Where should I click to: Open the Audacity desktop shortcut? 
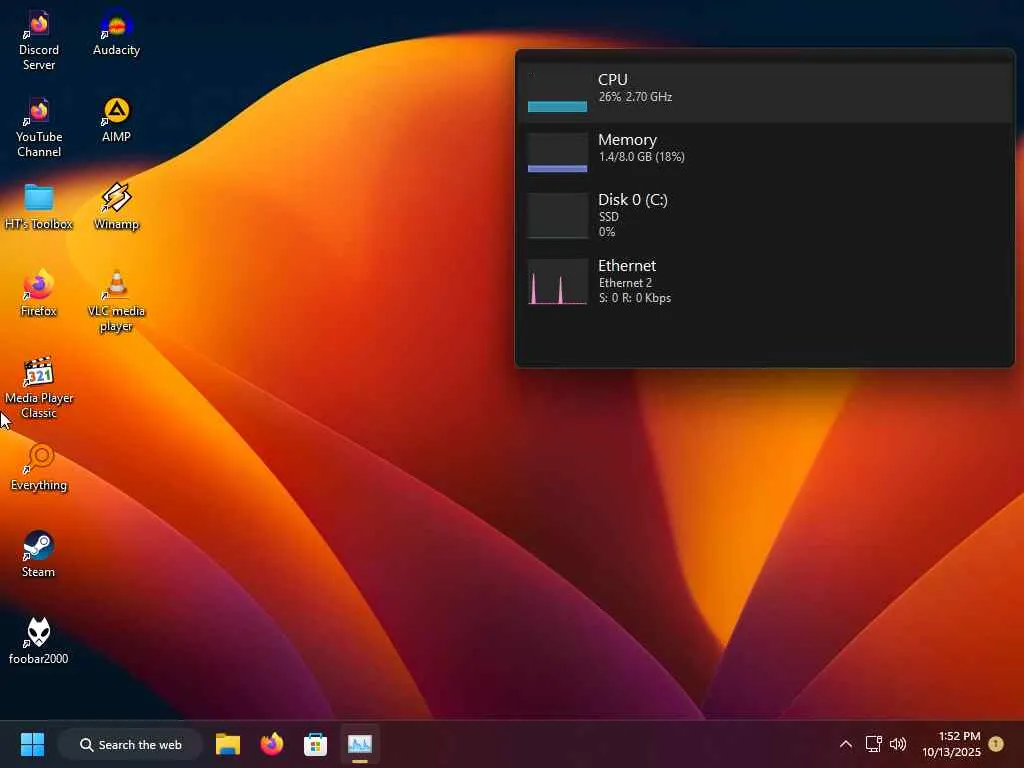pyautogui.click(x=116, y=33)
